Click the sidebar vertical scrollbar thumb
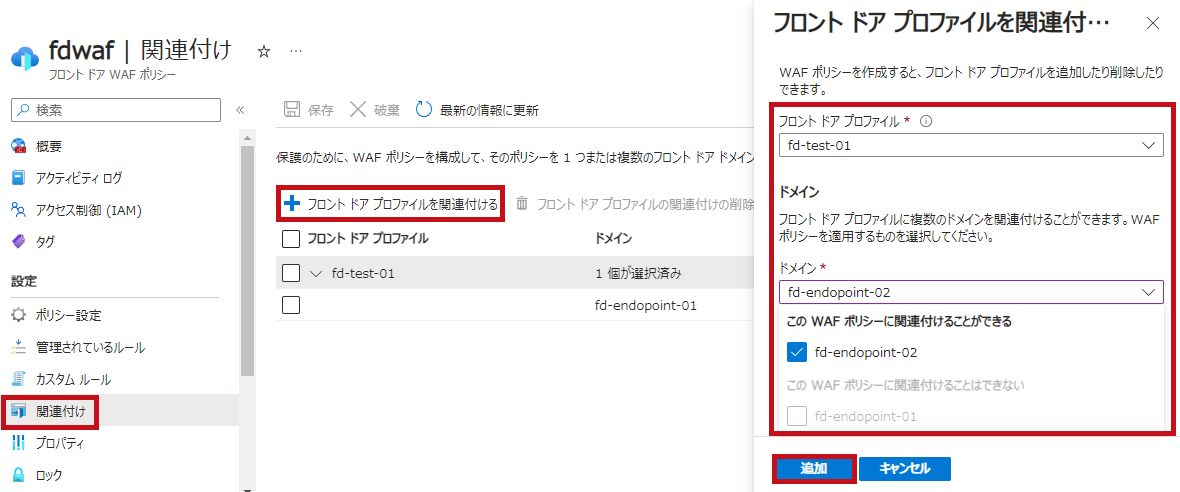The width and height of the screenshot is (1180, 492). (x=248, y=260)
